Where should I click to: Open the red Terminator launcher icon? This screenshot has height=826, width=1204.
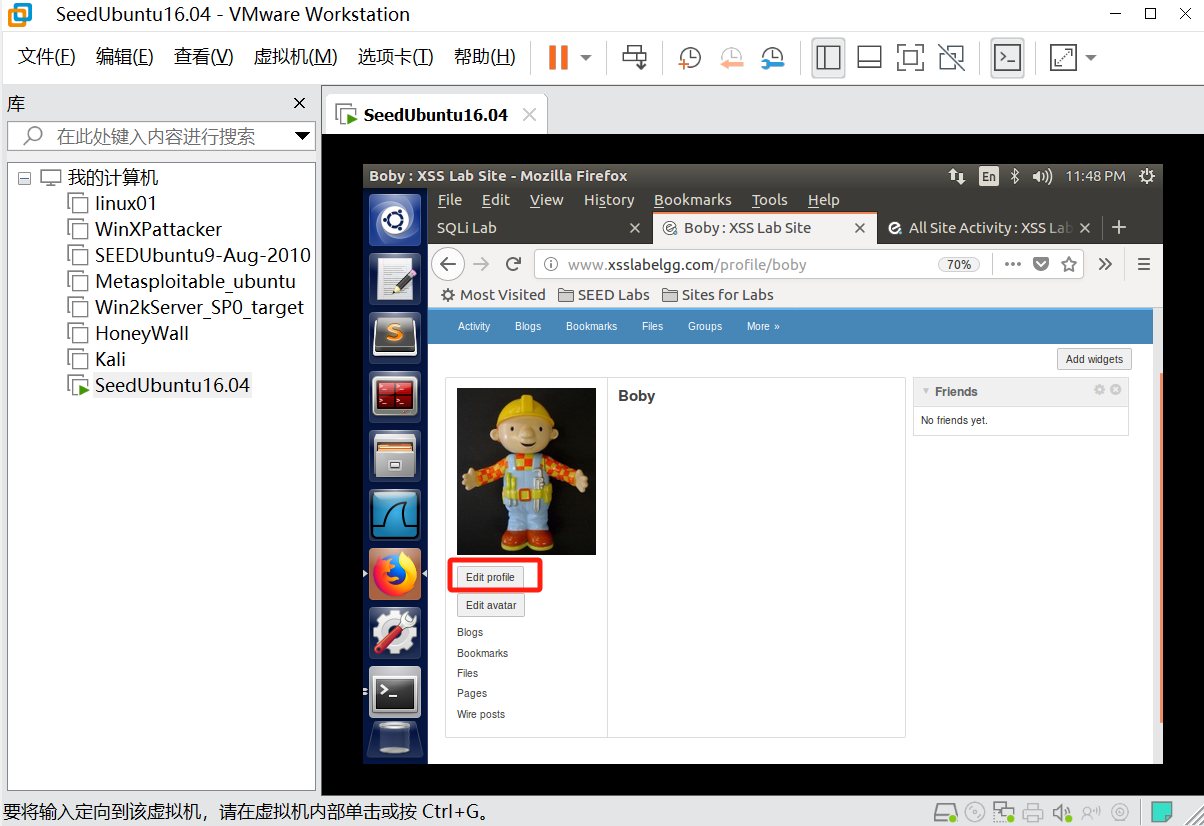tap(395, 396)
